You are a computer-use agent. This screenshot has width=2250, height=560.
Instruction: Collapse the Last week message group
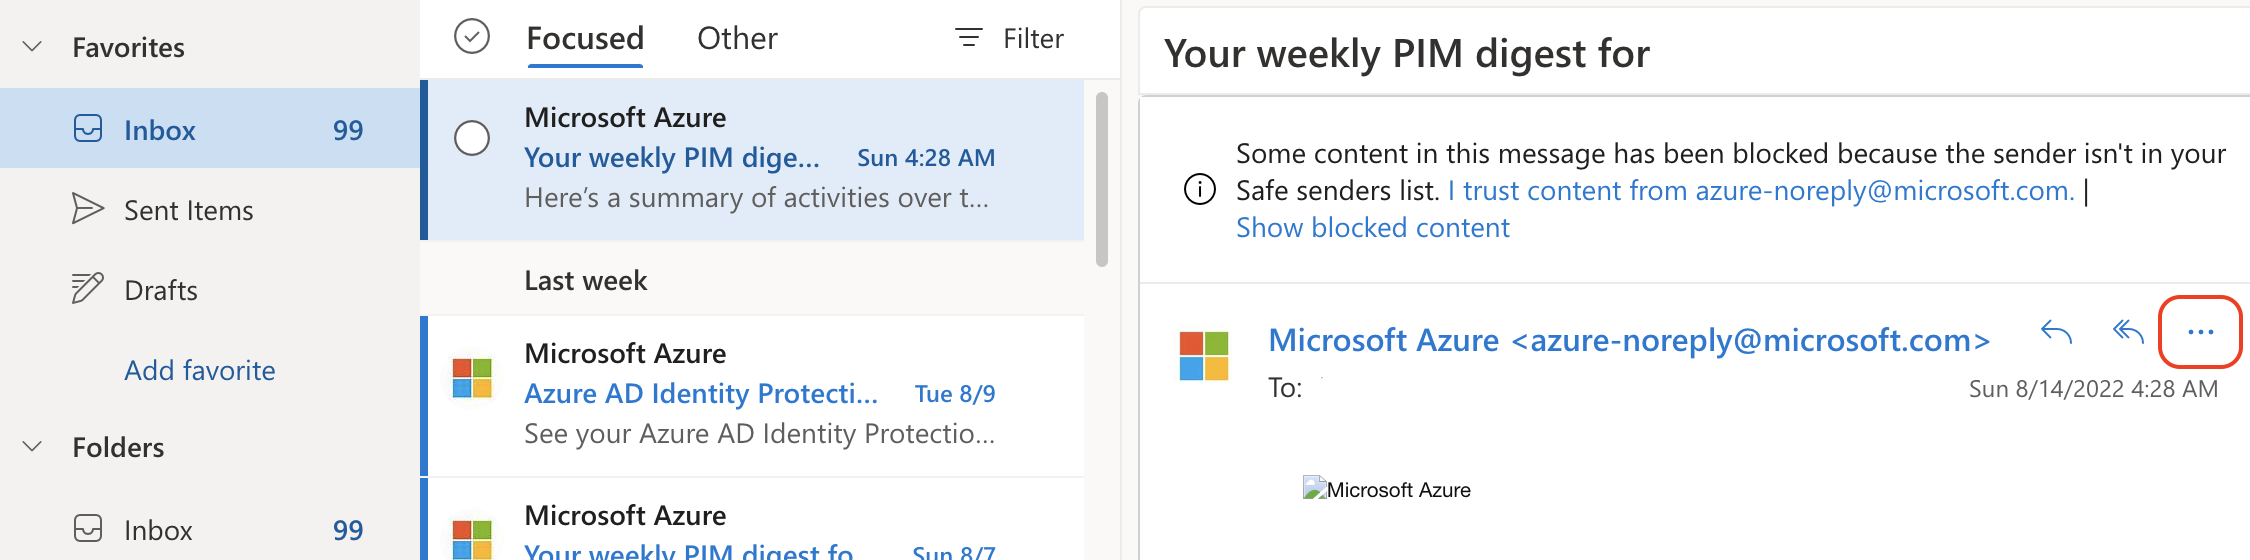pyautogui.click(x=586, y=280)
